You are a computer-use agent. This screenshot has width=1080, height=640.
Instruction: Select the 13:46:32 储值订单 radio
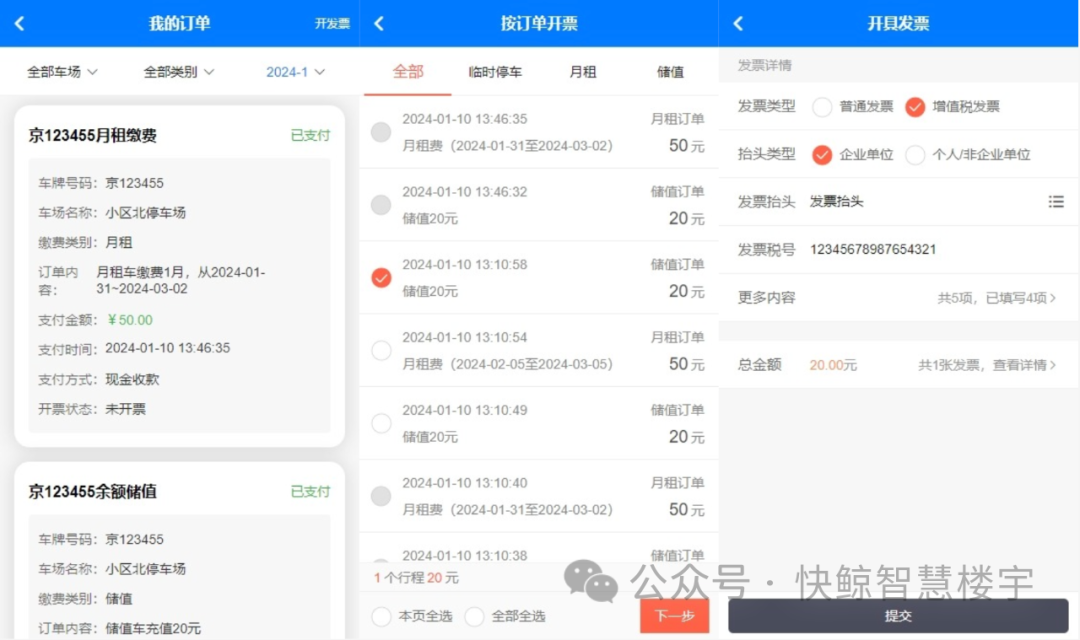pos(381,205)
